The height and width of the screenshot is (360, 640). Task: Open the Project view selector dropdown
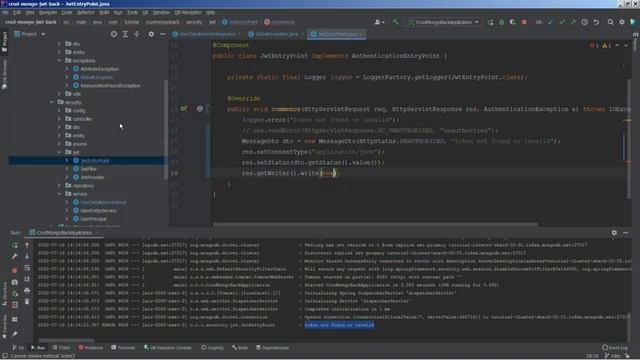click(29, 34)
